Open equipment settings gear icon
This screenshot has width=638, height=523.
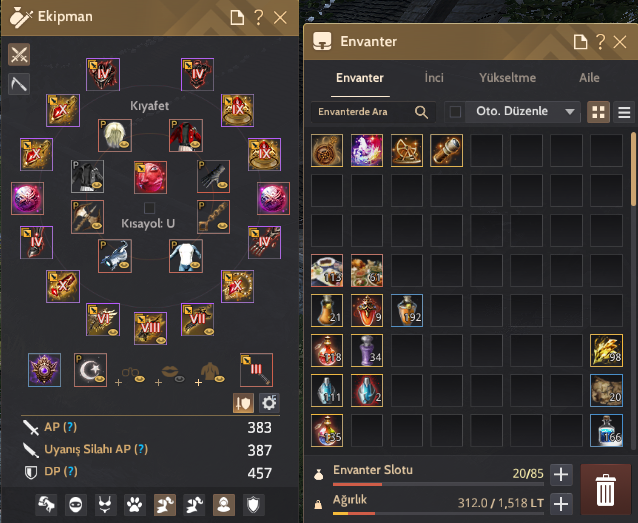pyautogui.click(x=269, y=403)
